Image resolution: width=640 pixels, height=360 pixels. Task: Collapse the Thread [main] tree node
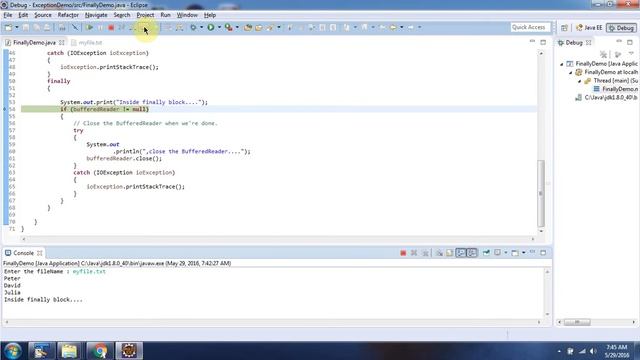tap(579, 81)
